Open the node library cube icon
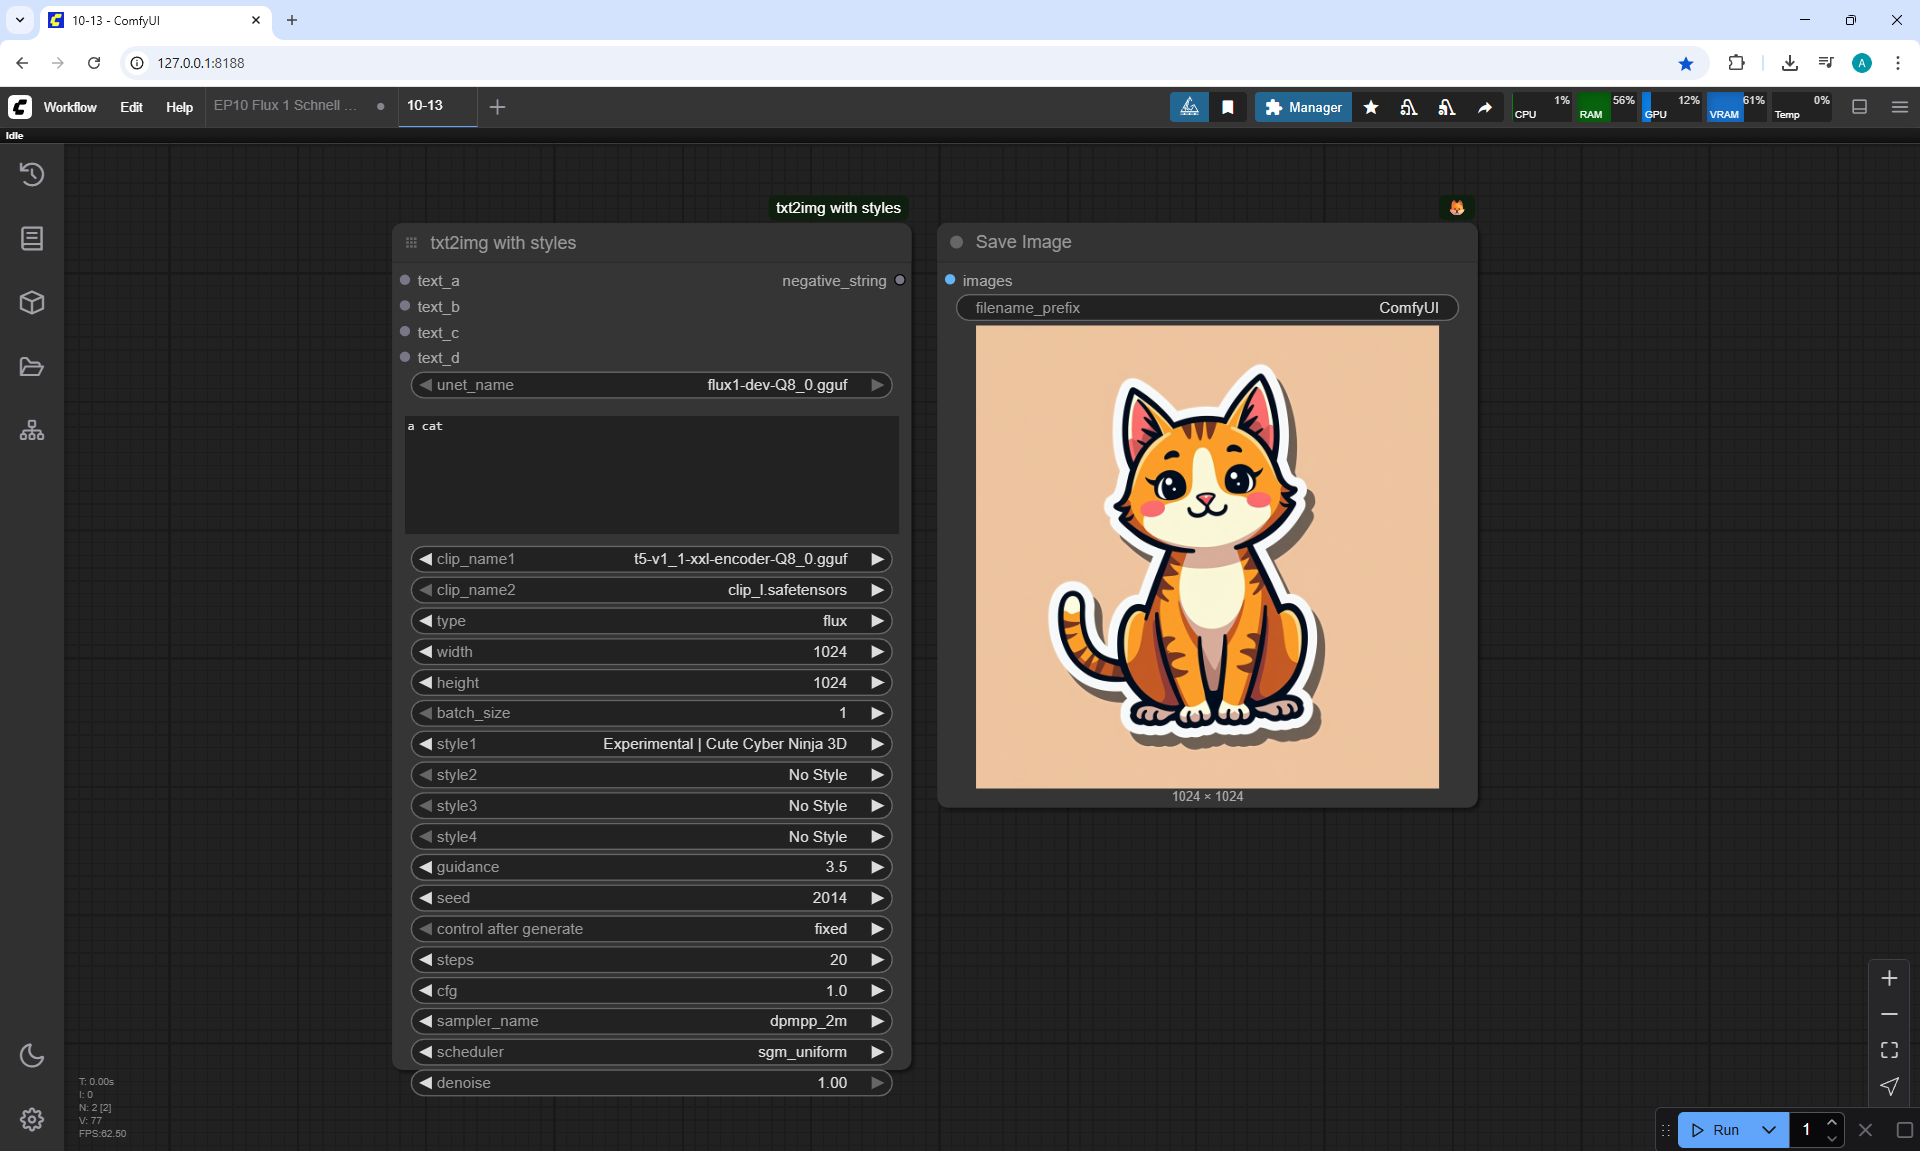This screenshot has height=1151, width=1920. [32, 303]
